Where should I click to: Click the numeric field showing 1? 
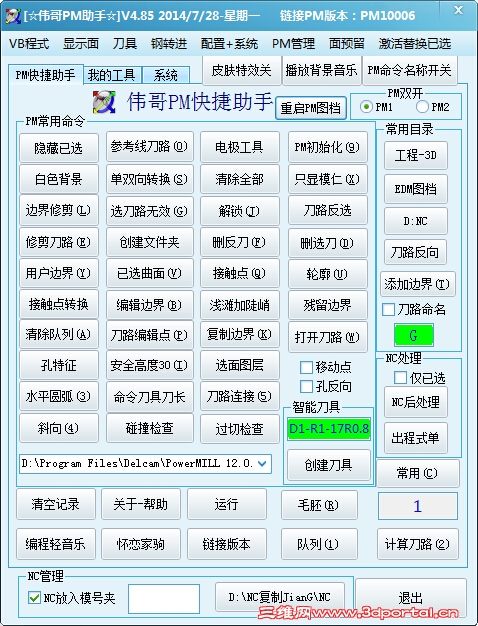[x=418, y=506]
